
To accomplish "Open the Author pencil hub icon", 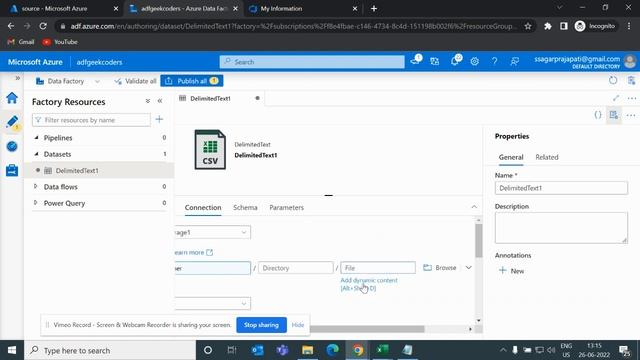I will [12, 122].
